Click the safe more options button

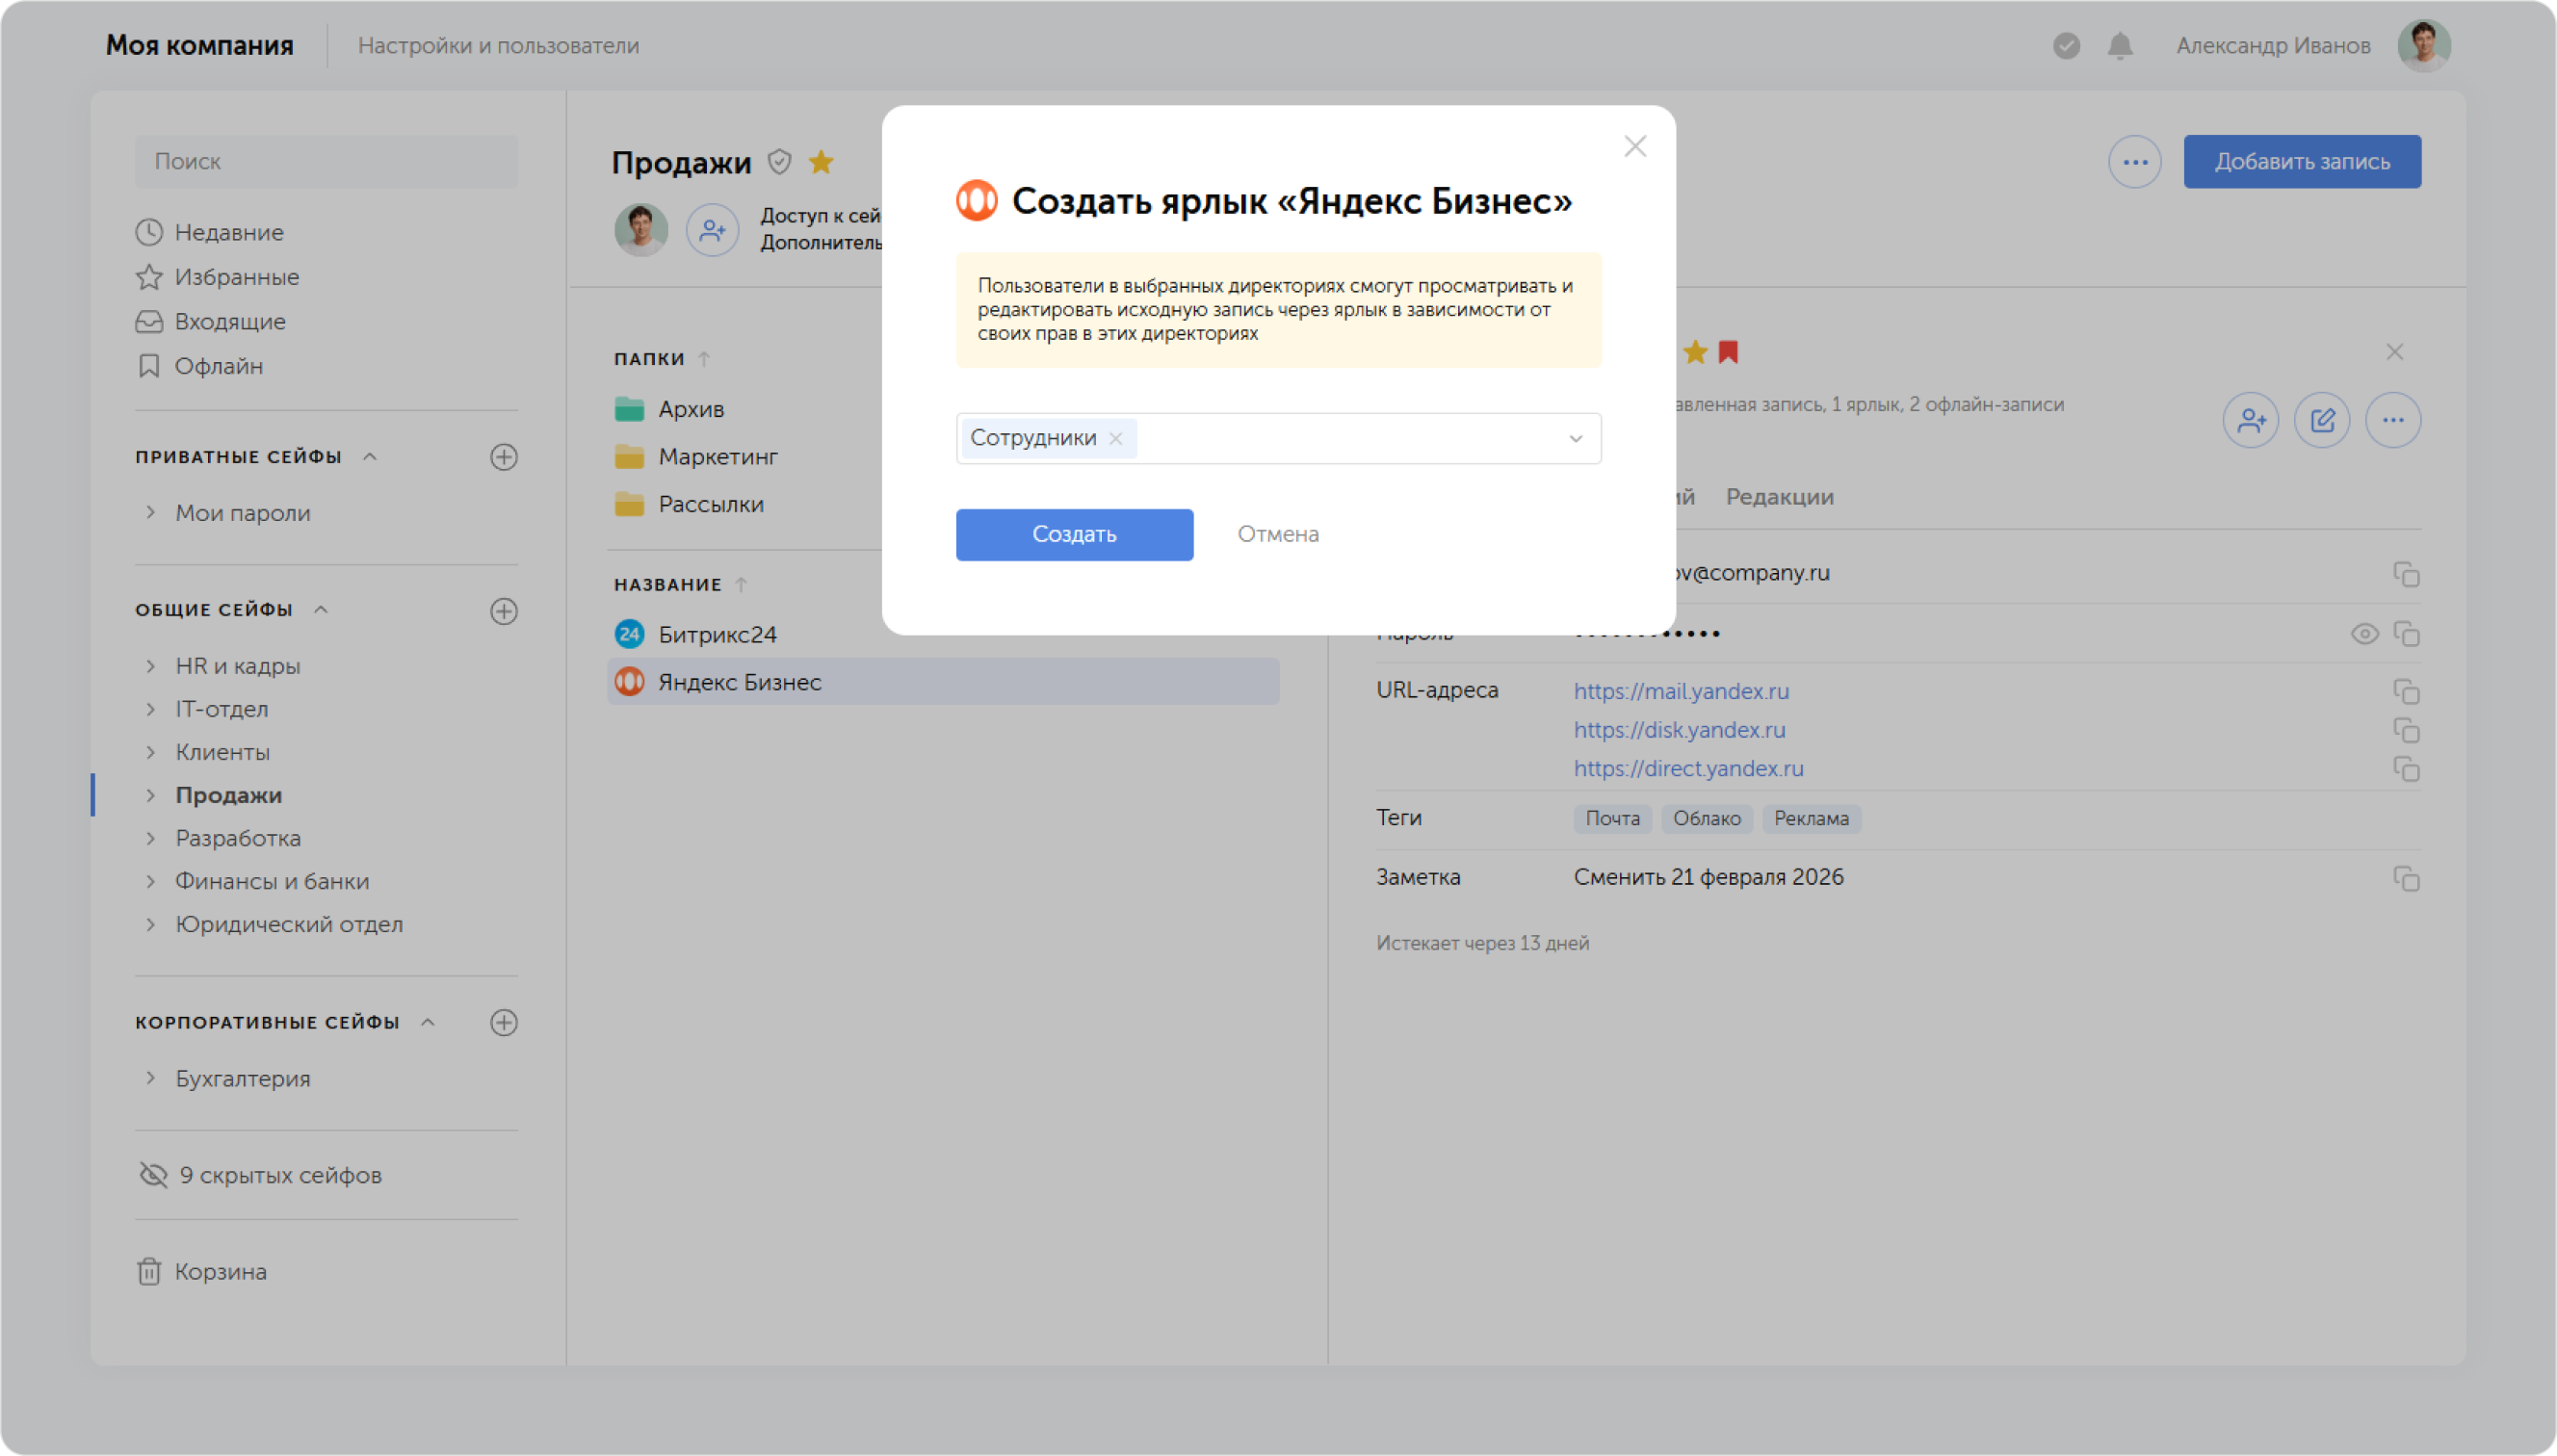2134,162
